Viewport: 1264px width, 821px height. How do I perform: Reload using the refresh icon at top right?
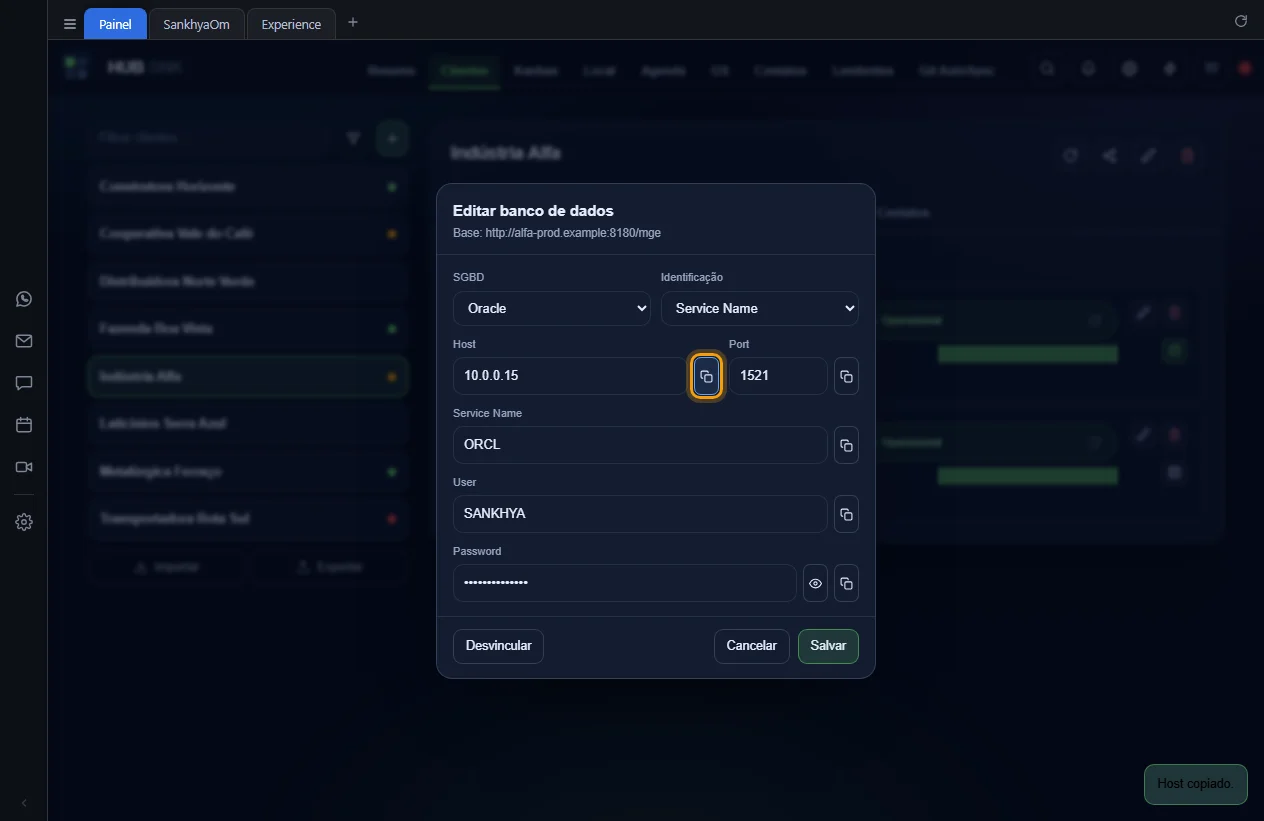1241,21
